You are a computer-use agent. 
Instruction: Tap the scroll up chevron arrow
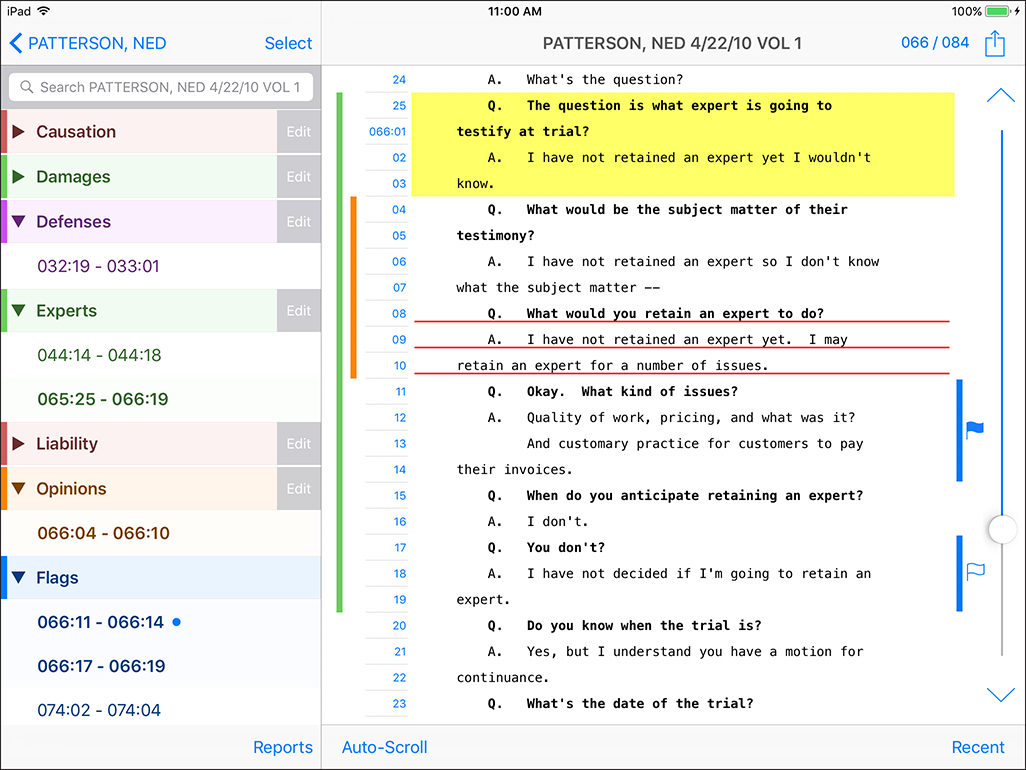point(1000,96)
